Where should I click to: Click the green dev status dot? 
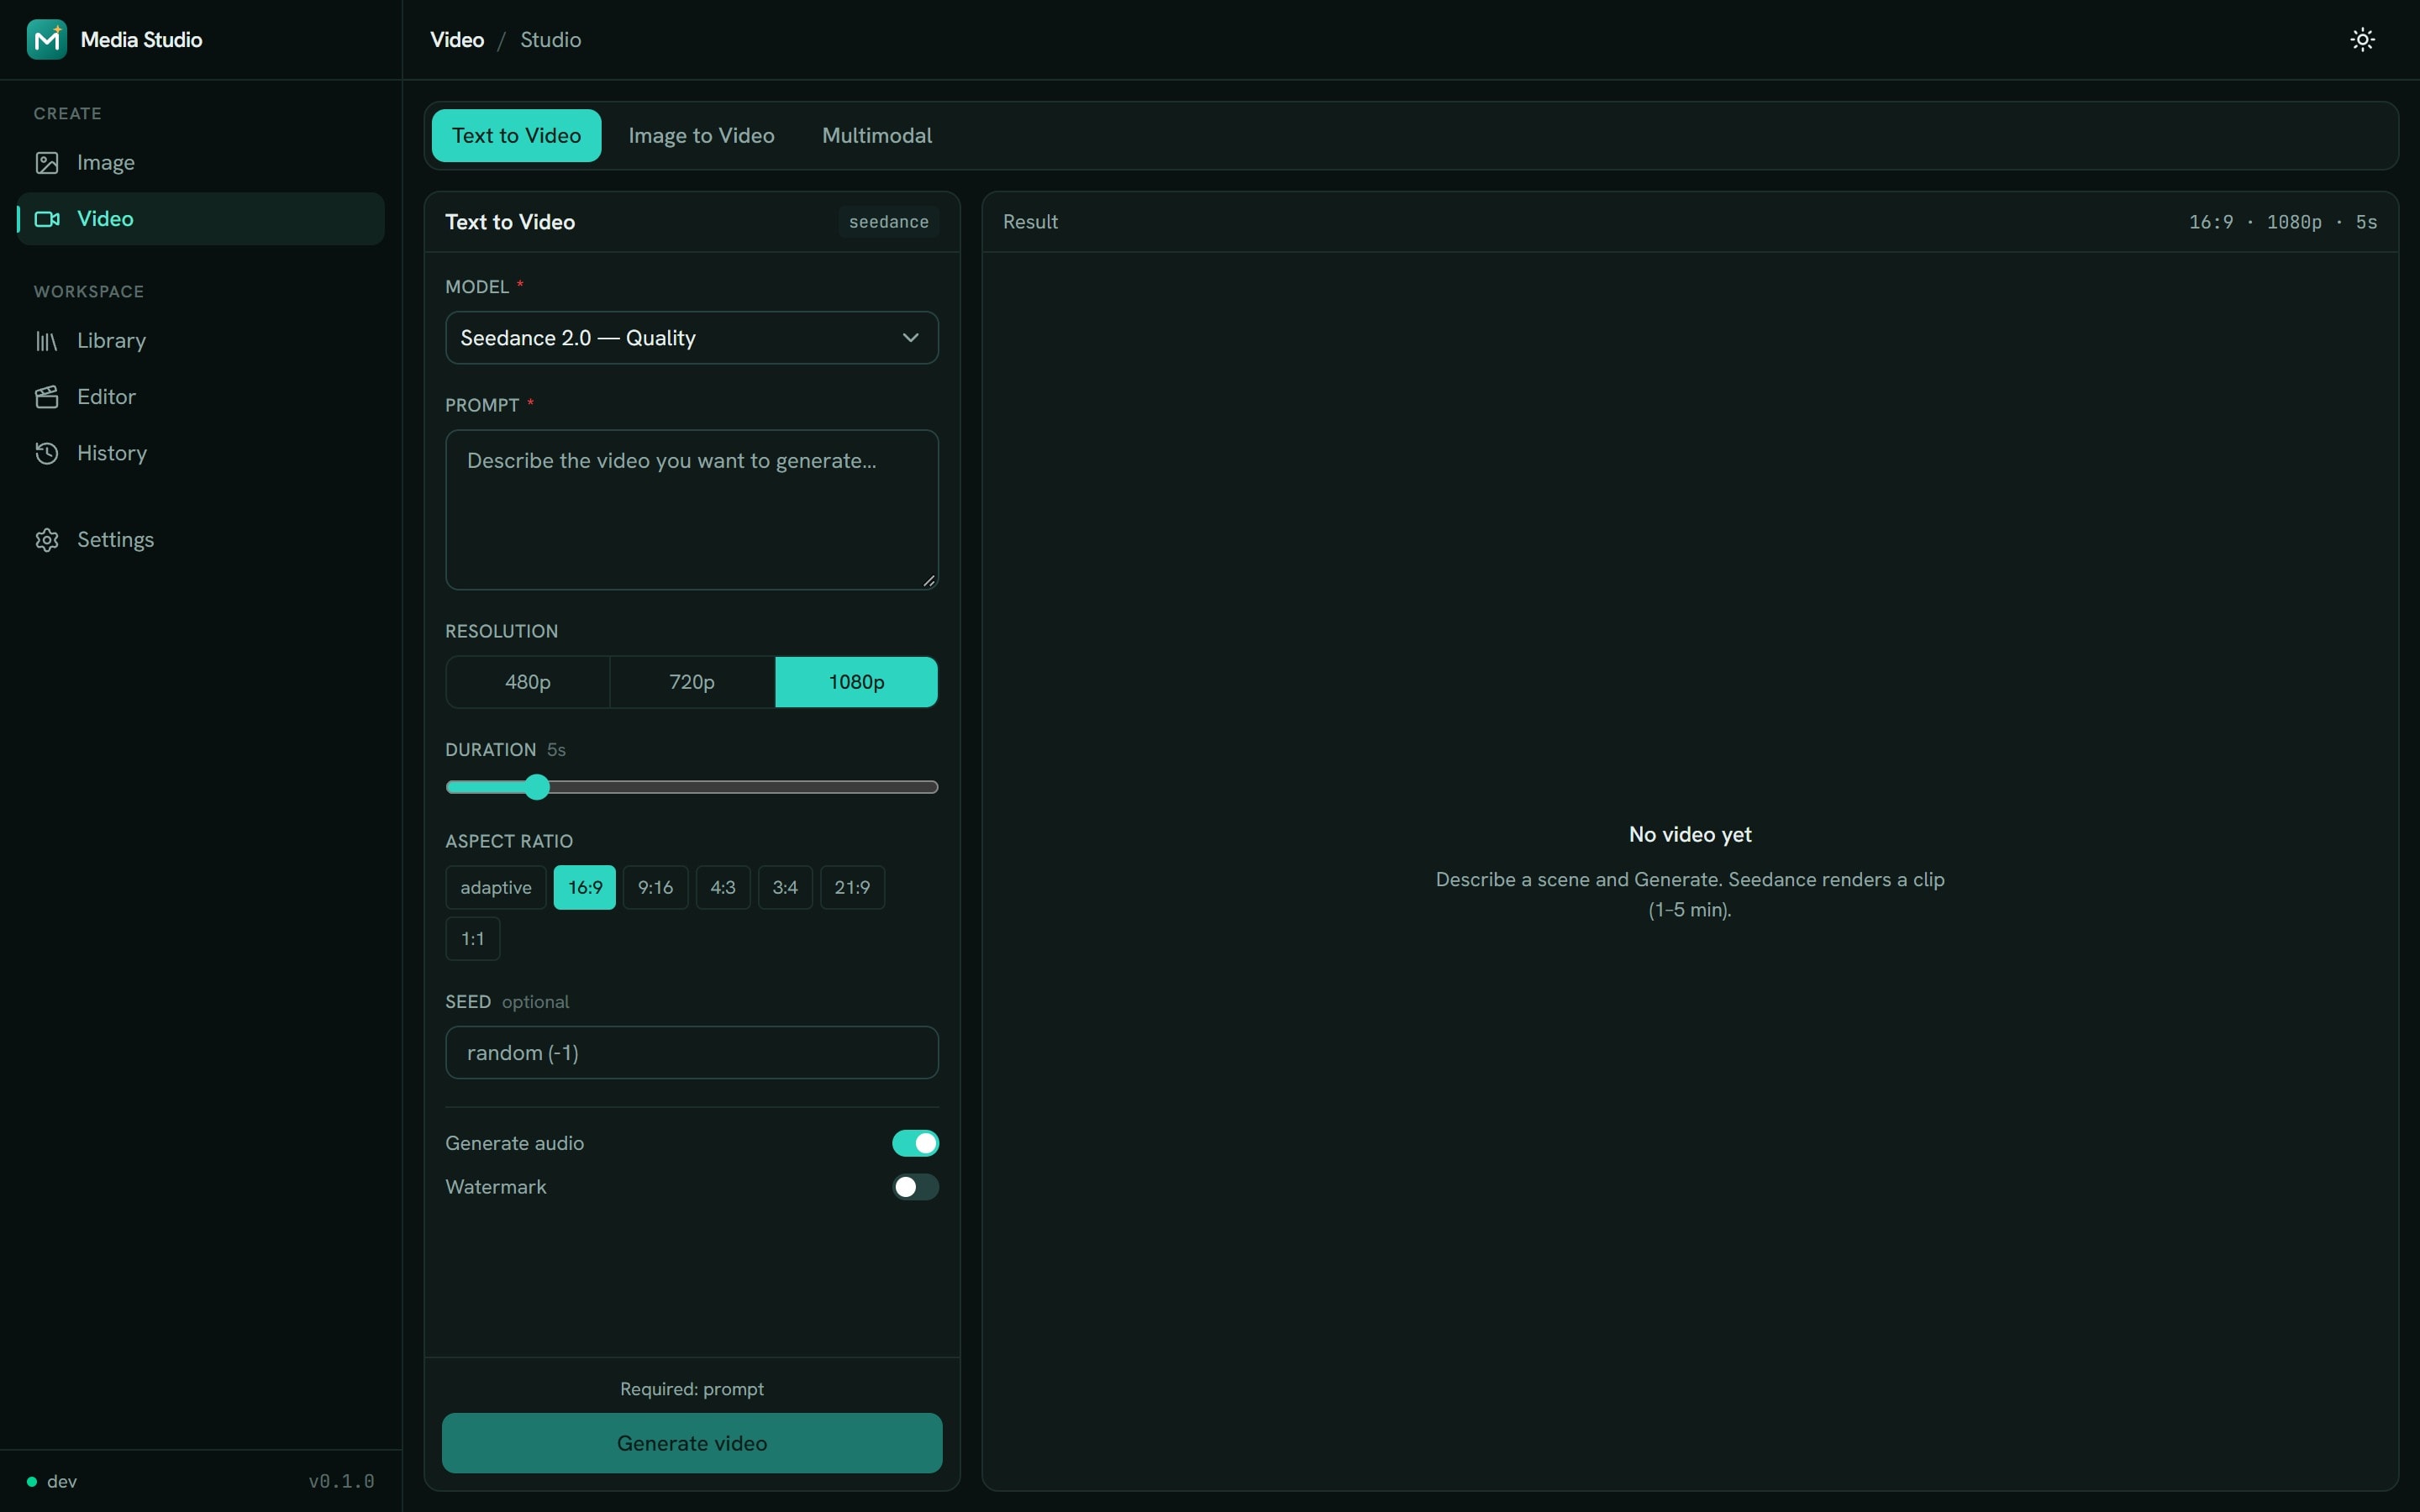32,1481
